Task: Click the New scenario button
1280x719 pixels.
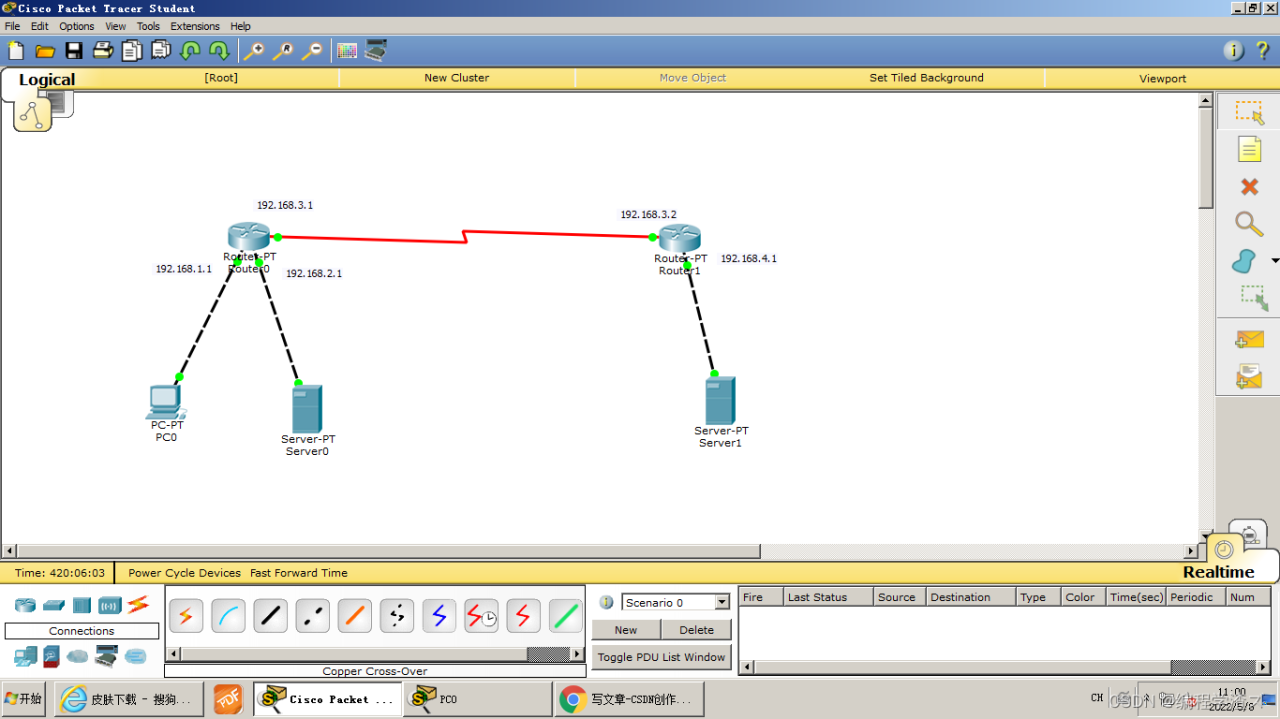Action: (x=626, y=630)
